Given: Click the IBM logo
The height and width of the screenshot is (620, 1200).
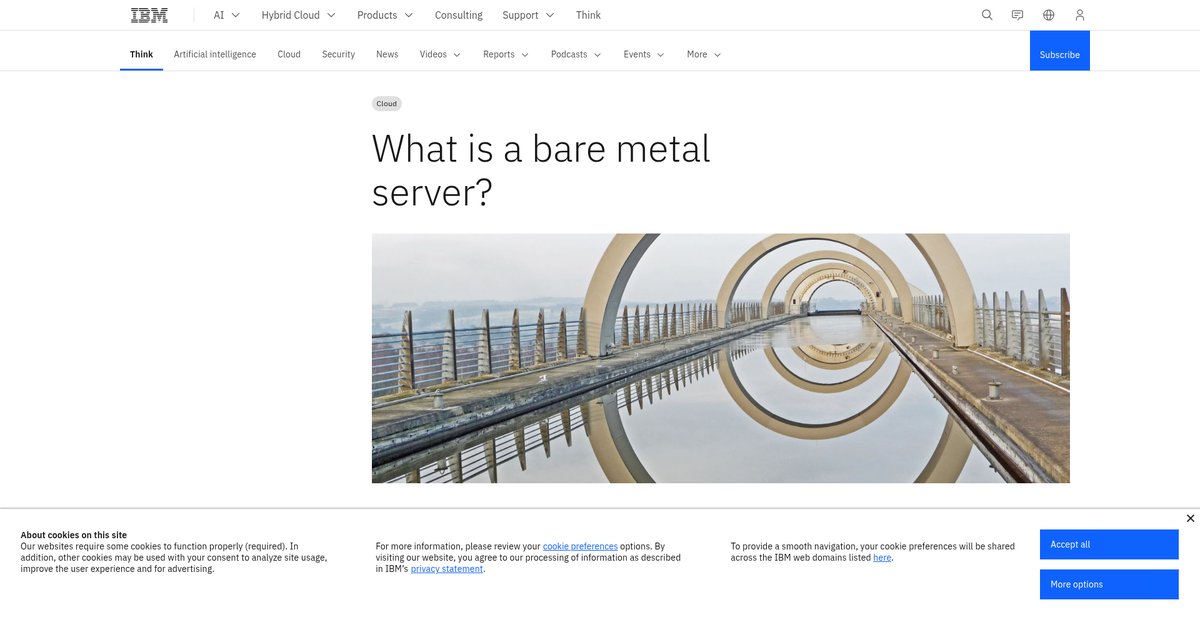Looking at the screenshot, I should [149, 15].
